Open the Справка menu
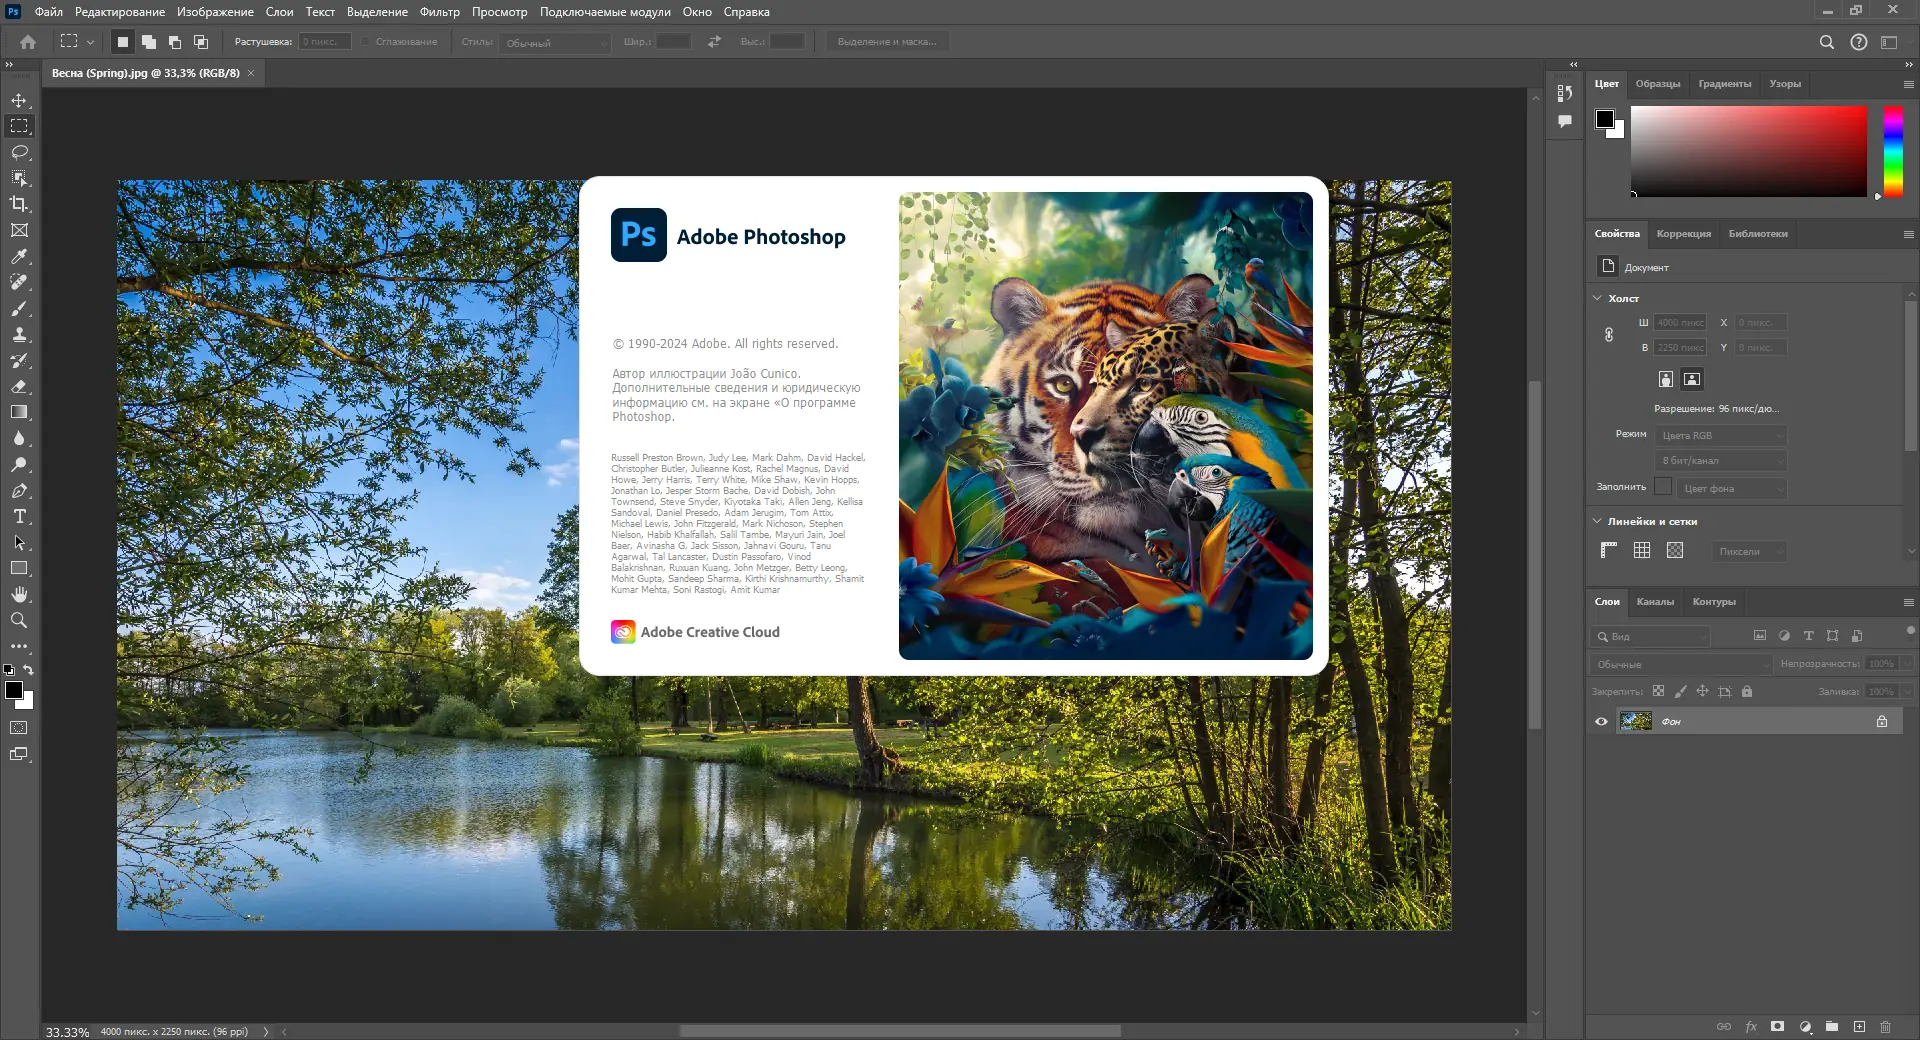The height and width of the screenshot is (1040, 1920). pyautogui.click(x=746, y=12)
